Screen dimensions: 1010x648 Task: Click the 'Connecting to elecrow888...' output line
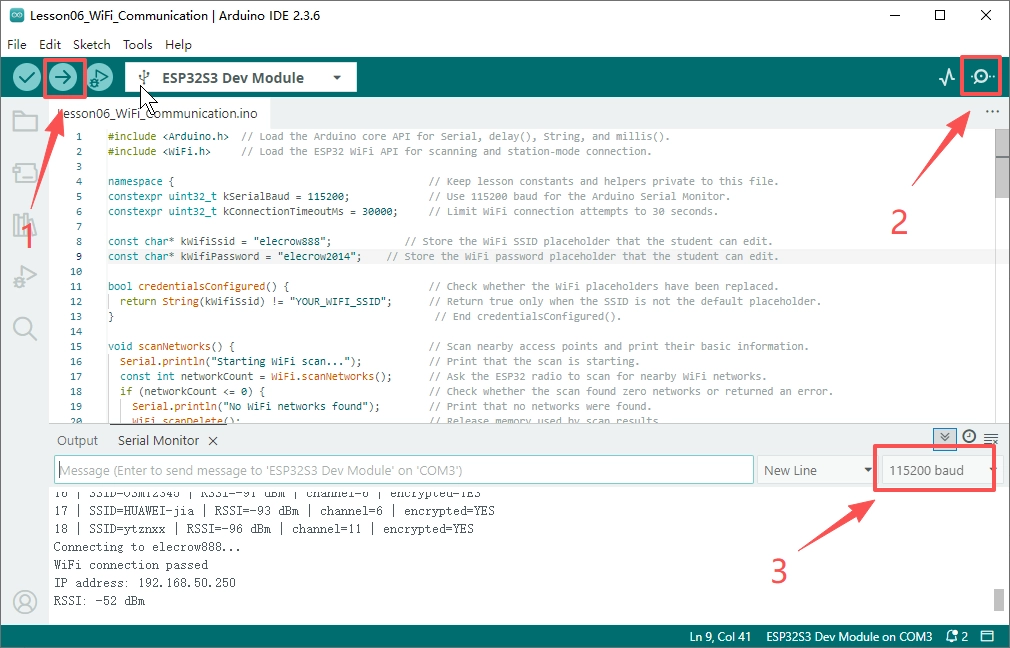(x=147, y=547)
